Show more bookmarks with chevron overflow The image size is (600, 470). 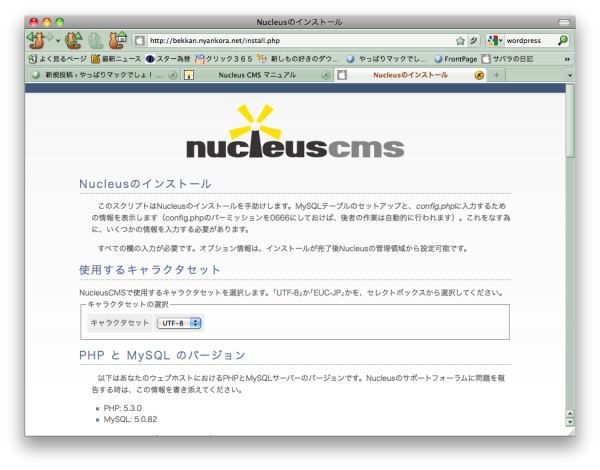click(x=567, y=59)
